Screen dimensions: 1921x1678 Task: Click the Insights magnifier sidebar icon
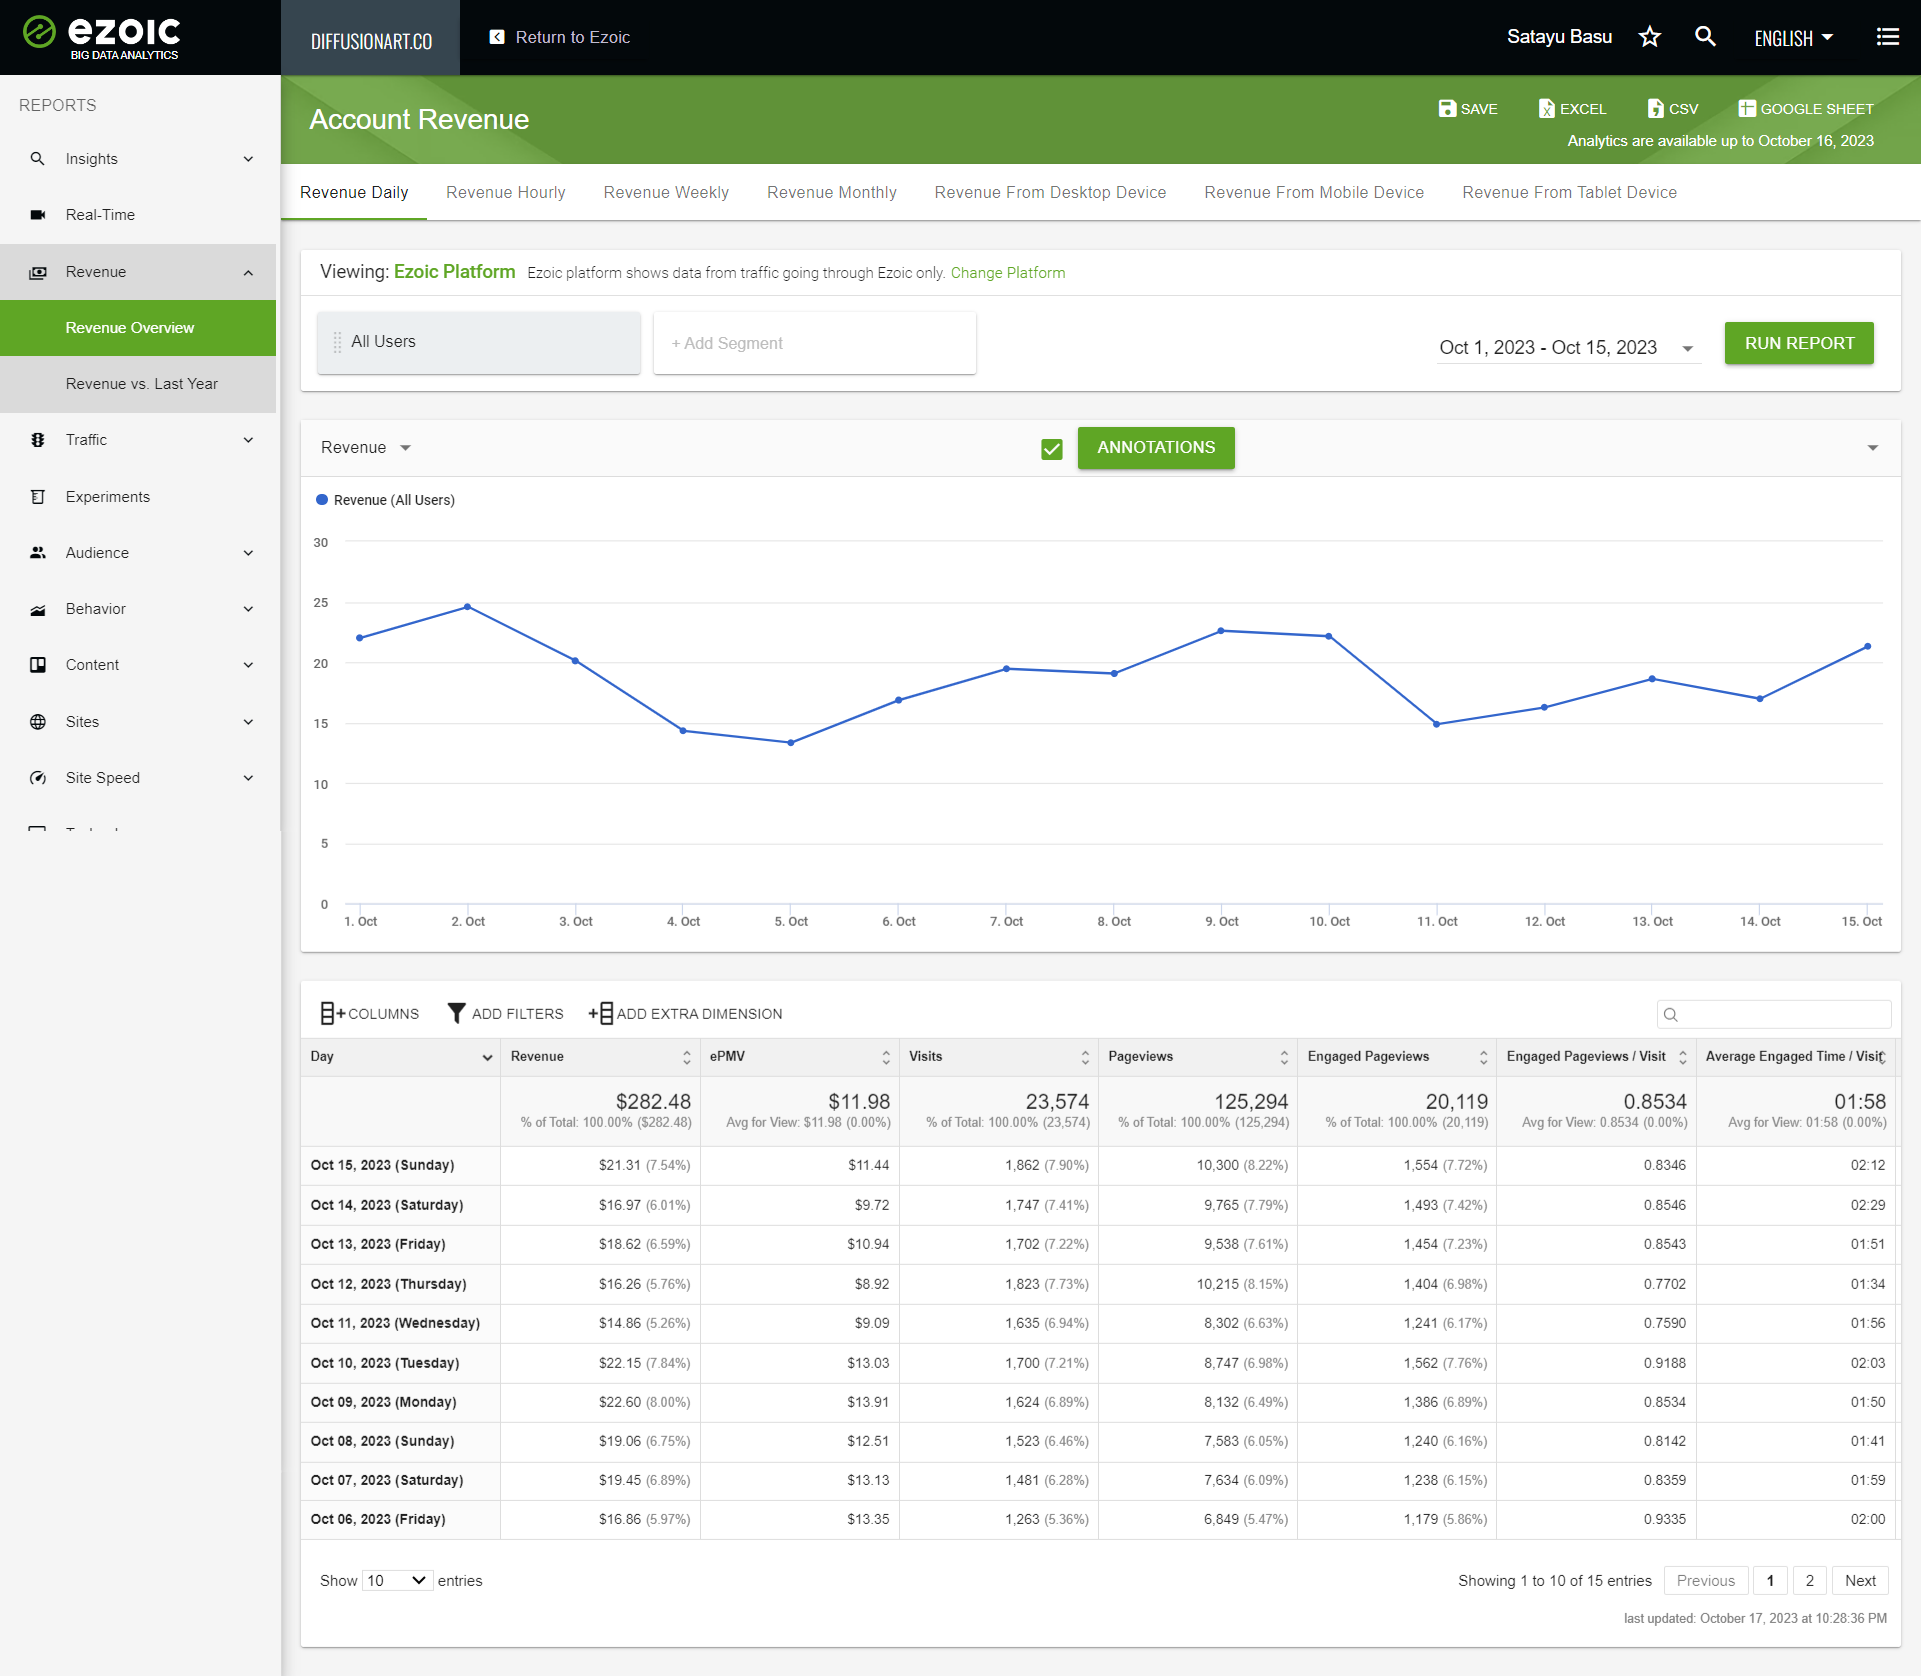38,159
